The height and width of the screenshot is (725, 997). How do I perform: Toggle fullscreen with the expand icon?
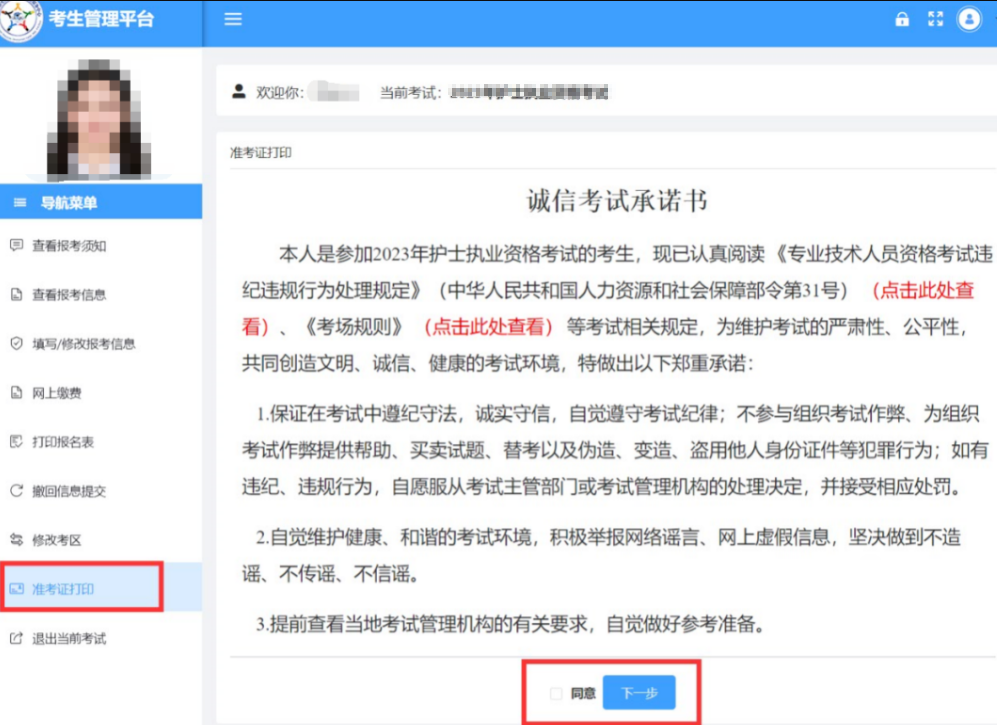point(935,19)
